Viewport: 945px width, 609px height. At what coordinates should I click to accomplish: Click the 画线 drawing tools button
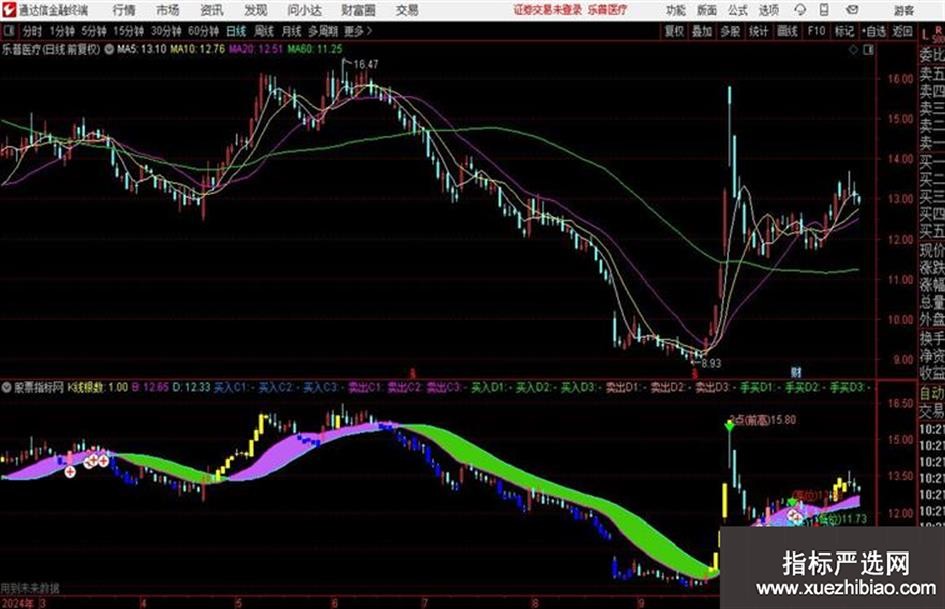[x=787, y=31]
